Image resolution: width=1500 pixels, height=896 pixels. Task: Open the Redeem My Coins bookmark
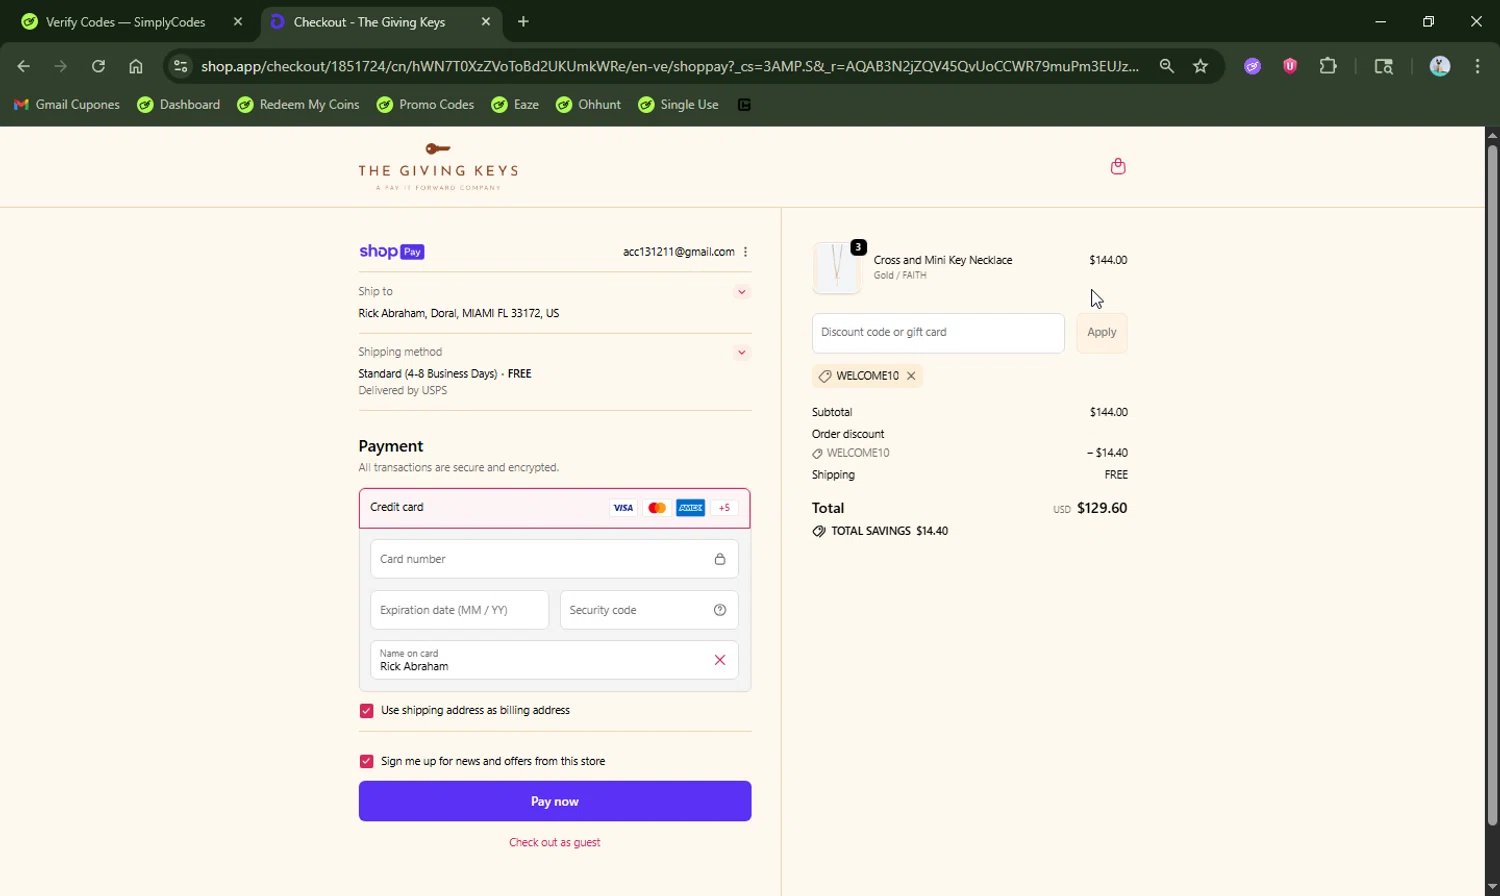pos(298,105)
